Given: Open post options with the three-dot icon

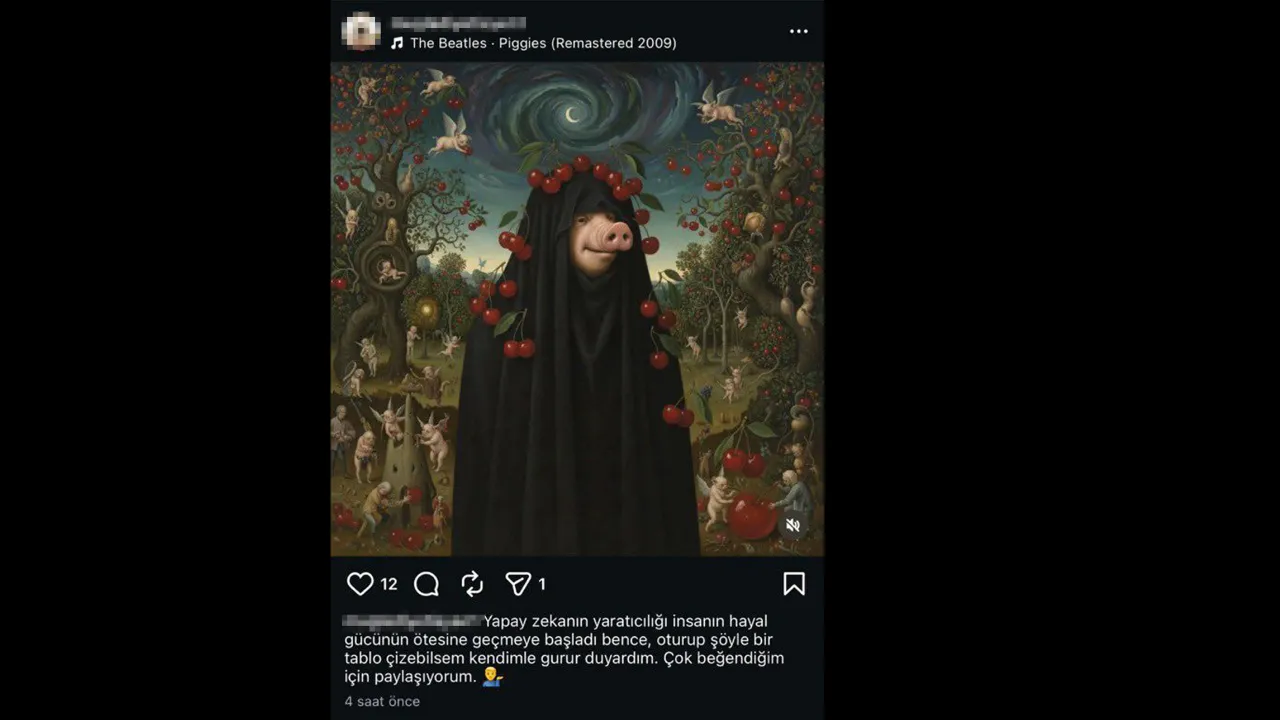Looking at the screenshot, I should tap(798, 30).
